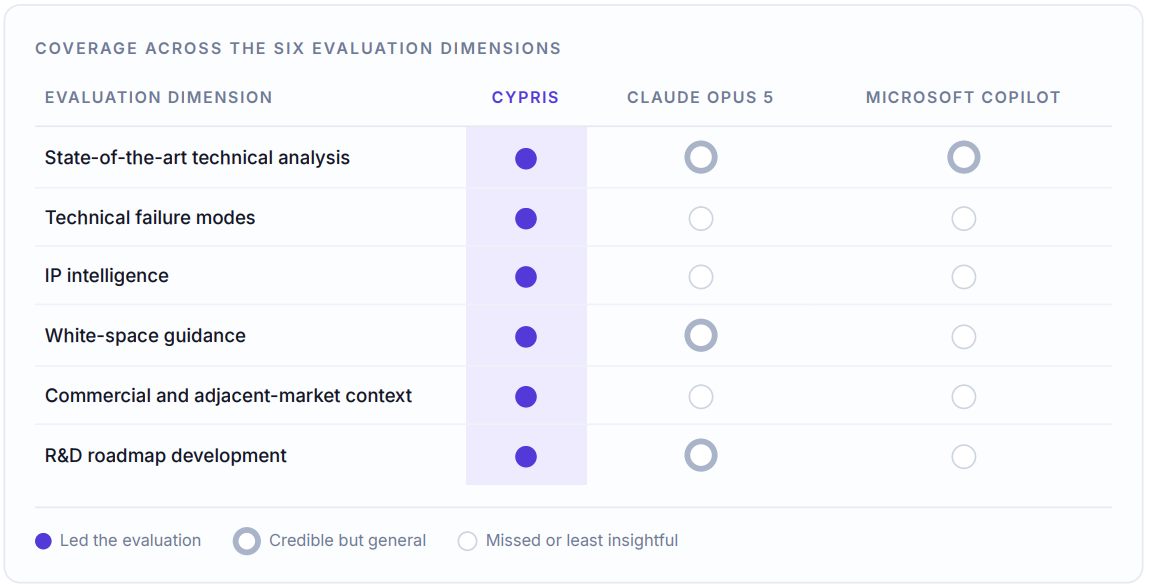
Task: Click the 'Credible but general' legend ring
Action: click(x=247, y=541)
